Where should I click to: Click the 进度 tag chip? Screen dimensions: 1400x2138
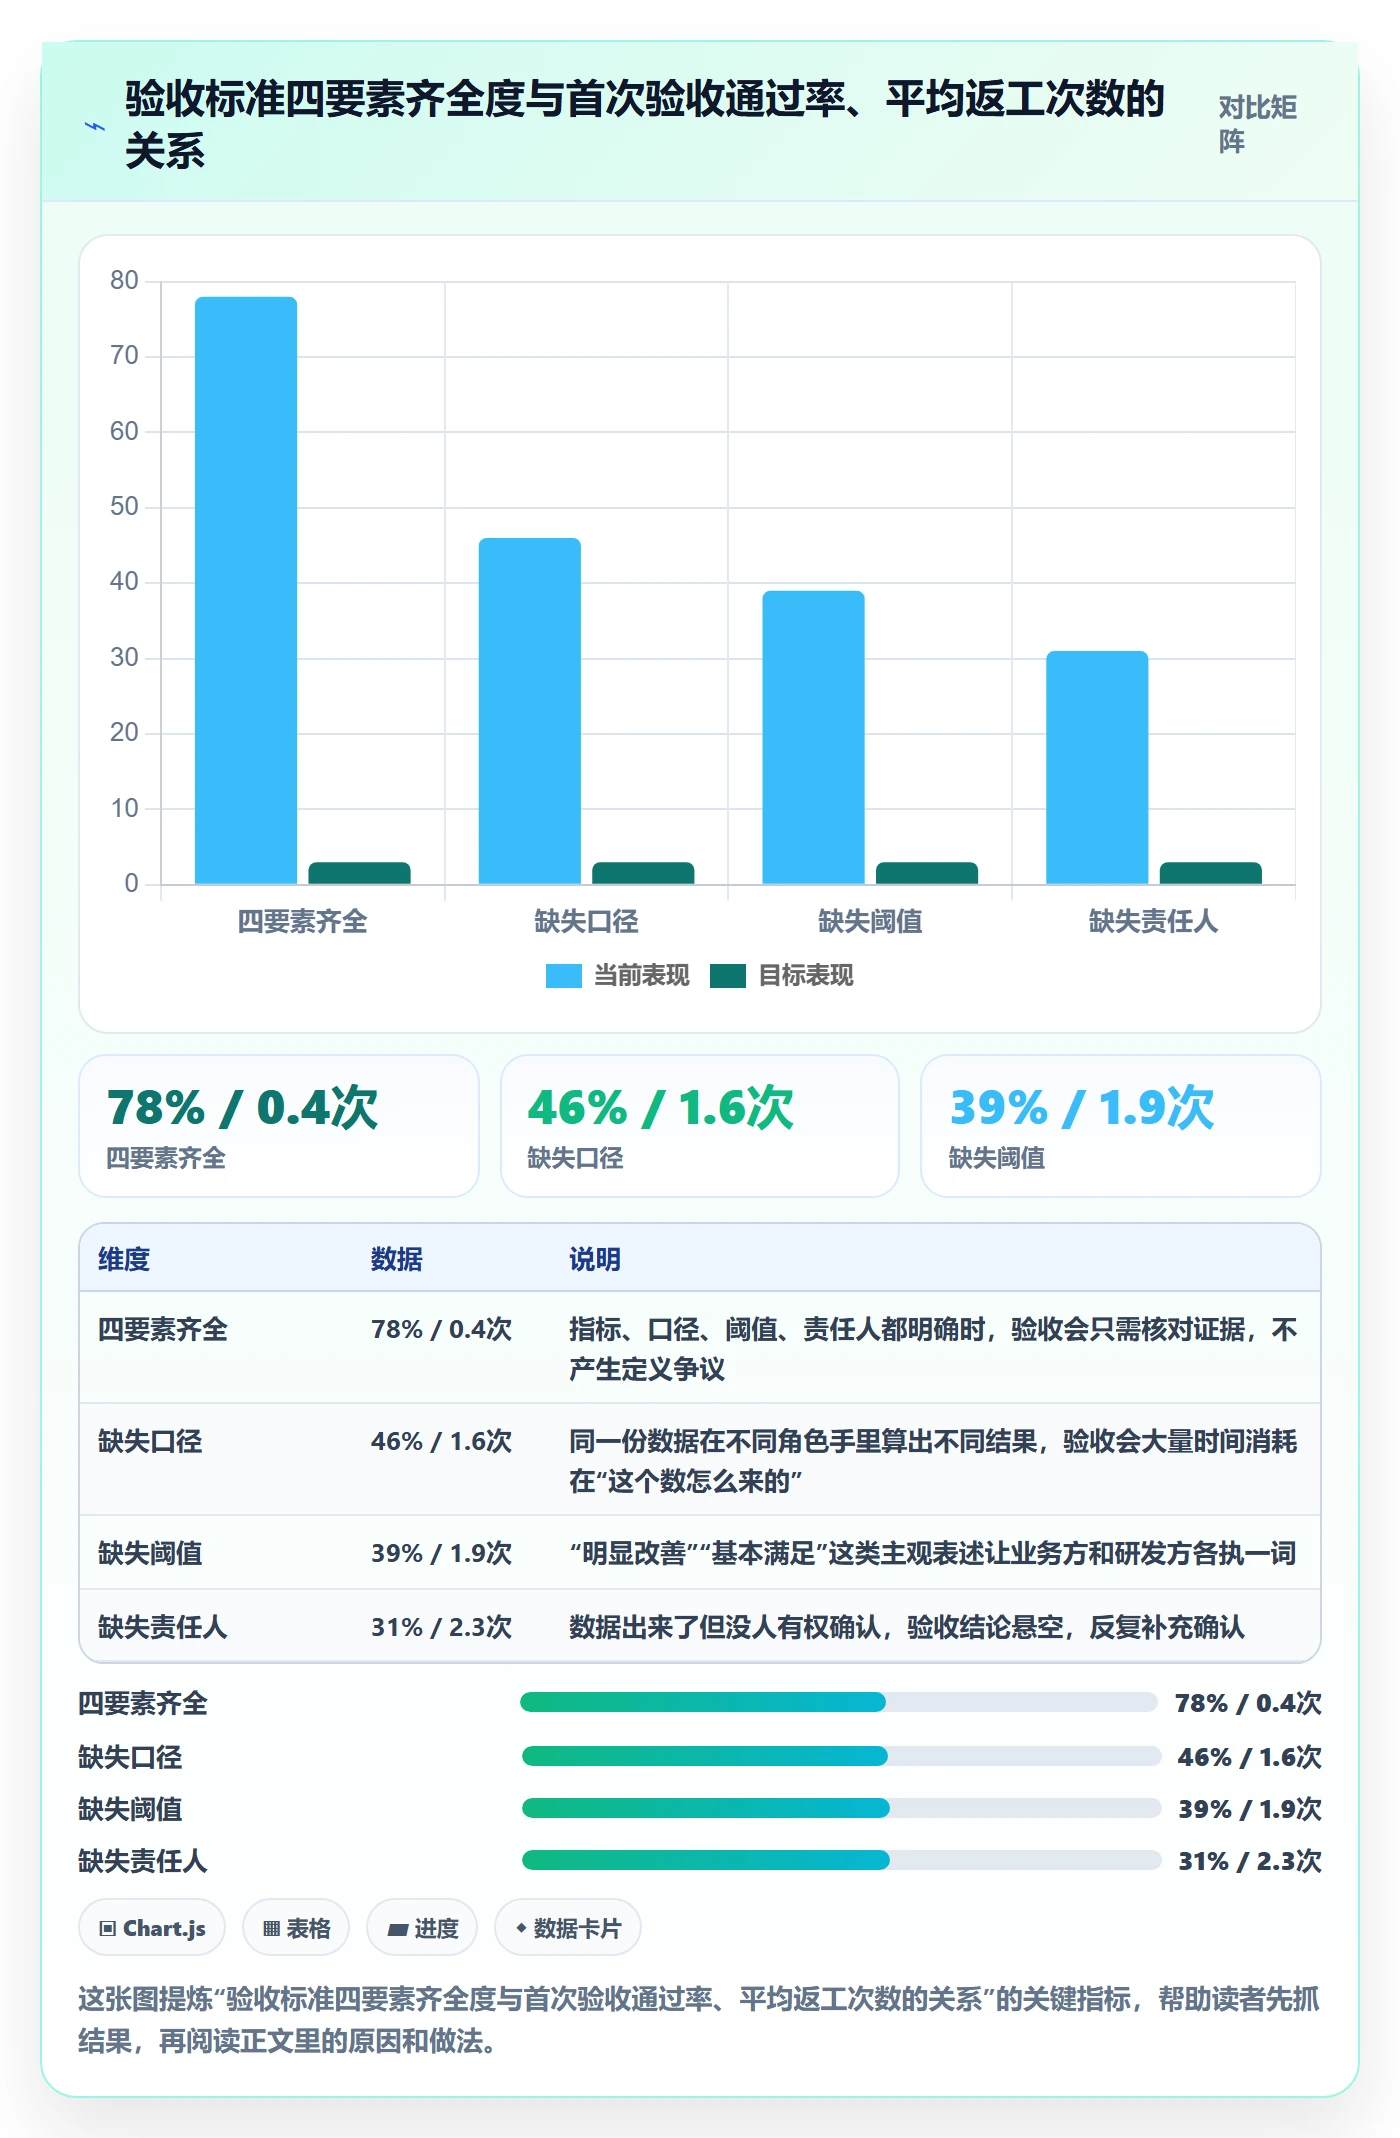pos(422,1928)
